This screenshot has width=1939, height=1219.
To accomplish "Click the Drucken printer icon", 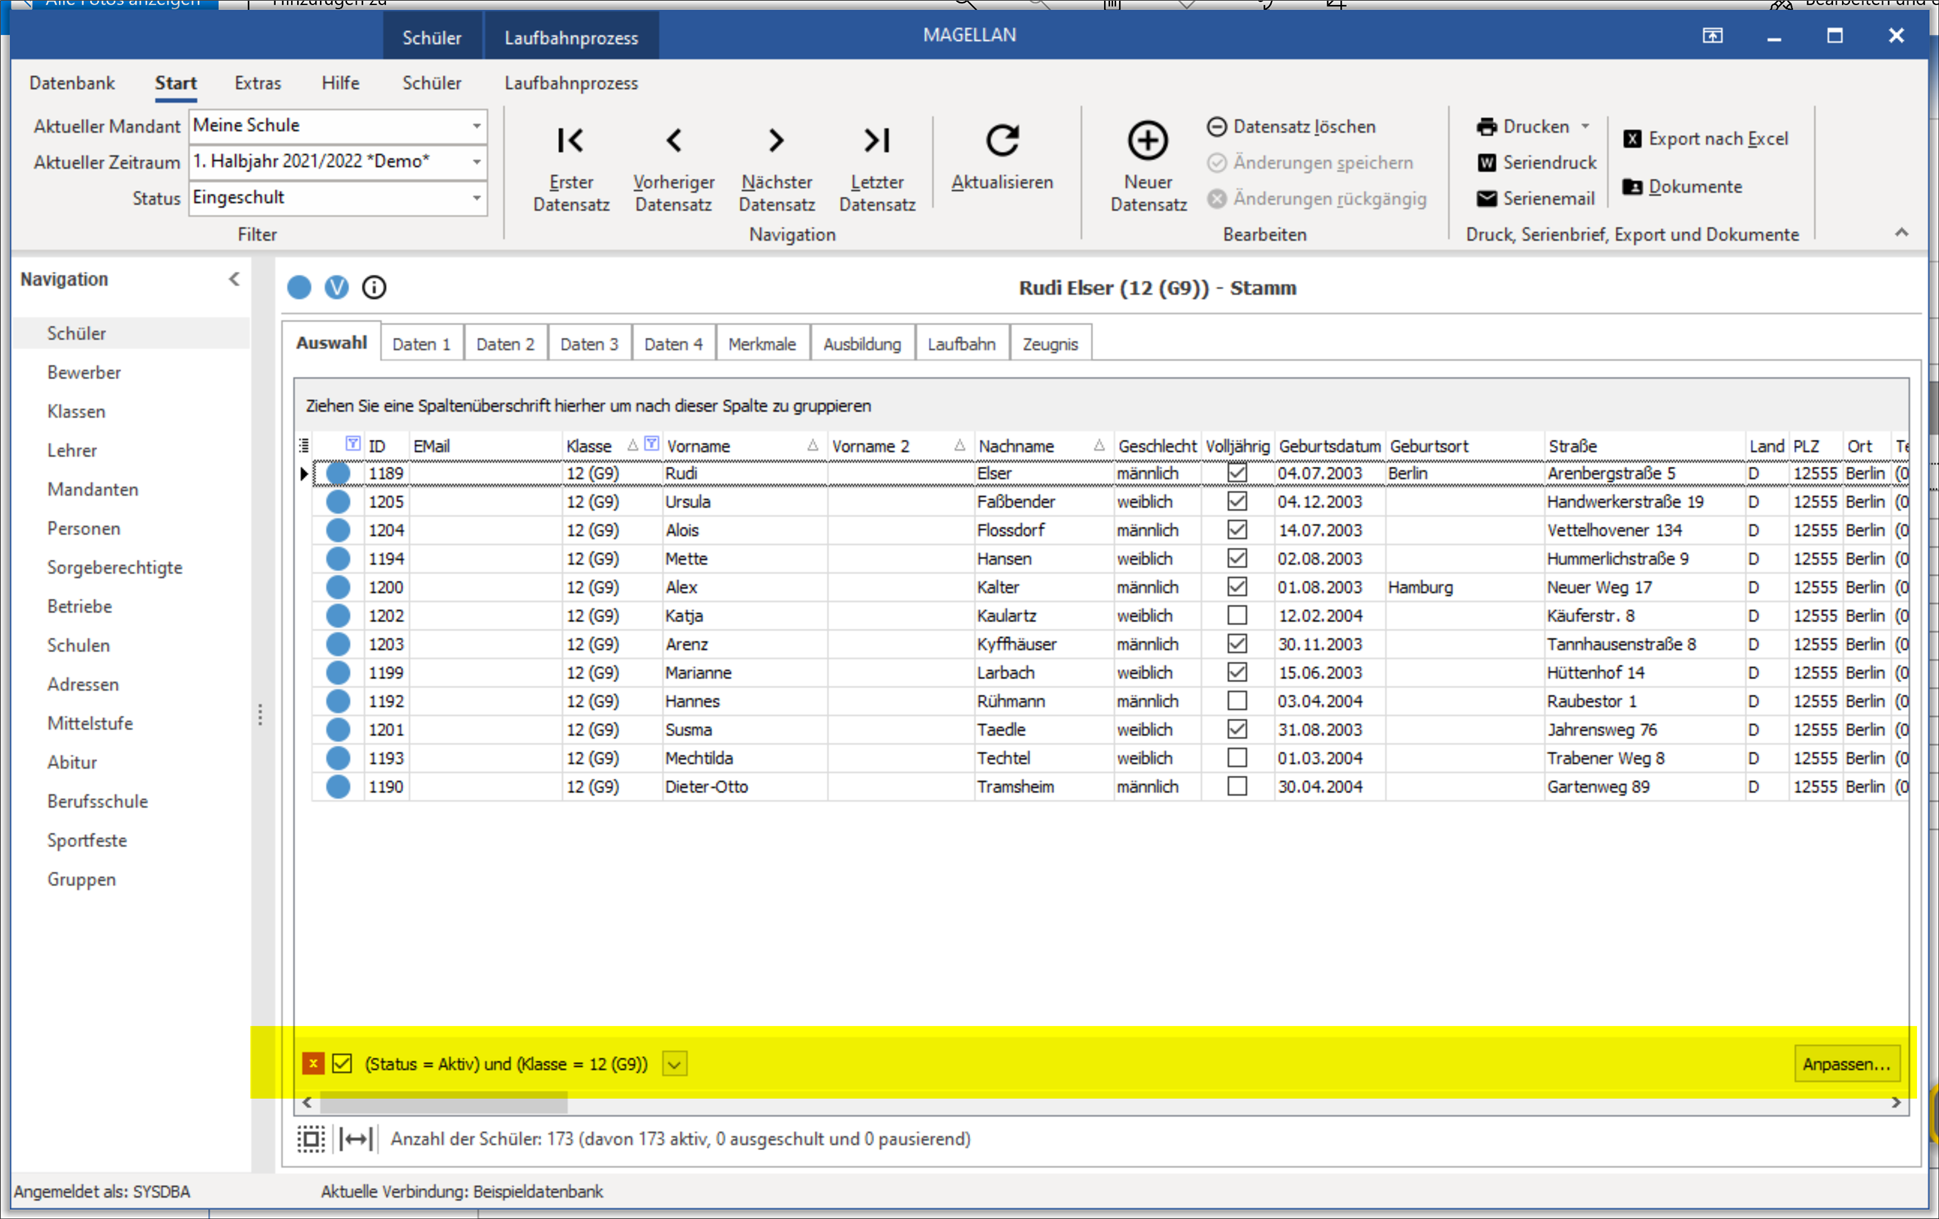I will click(1486, 127).
